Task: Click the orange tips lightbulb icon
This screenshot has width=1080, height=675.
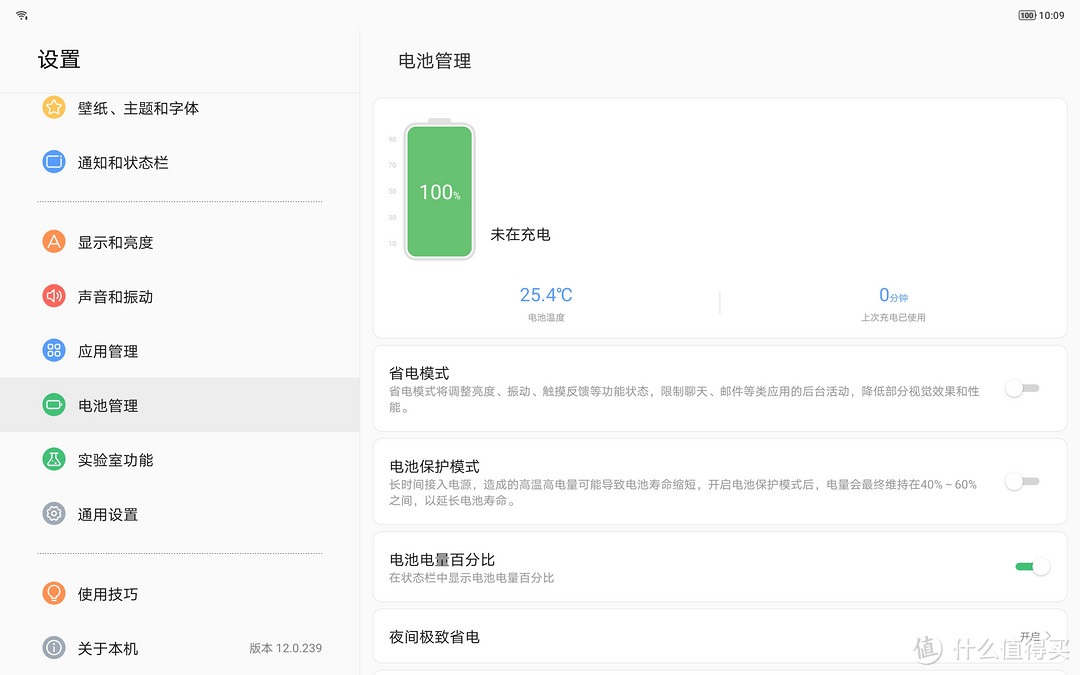Action: click(54, 593)
